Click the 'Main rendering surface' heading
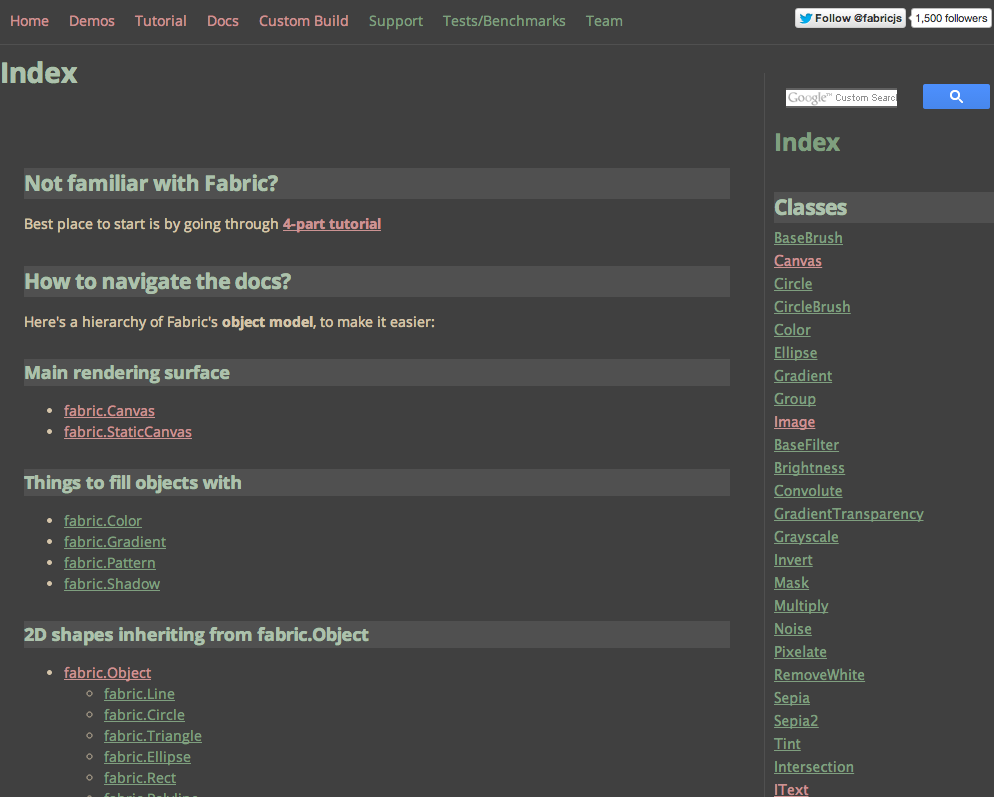This screenshot has width=994, height=797. click(x=377, y=373)
